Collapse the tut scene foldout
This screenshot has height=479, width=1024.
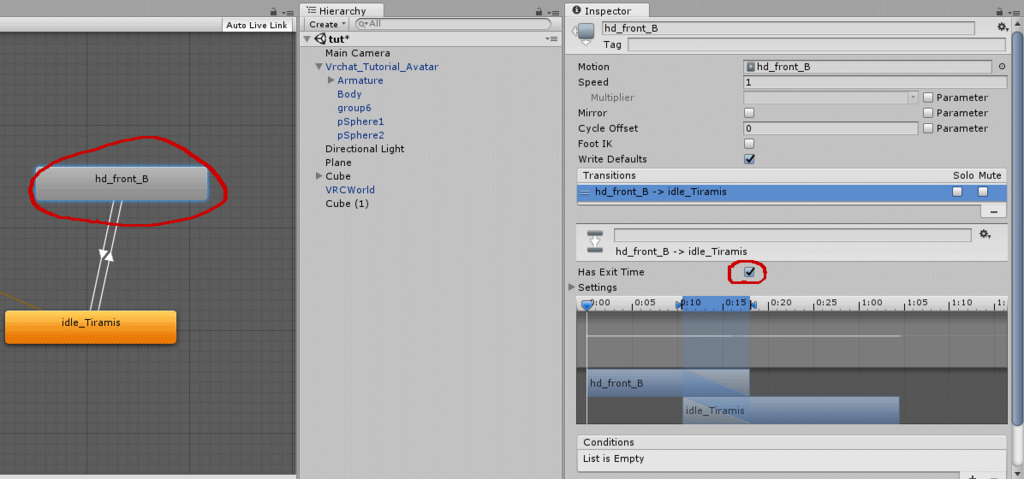[308, 39]
